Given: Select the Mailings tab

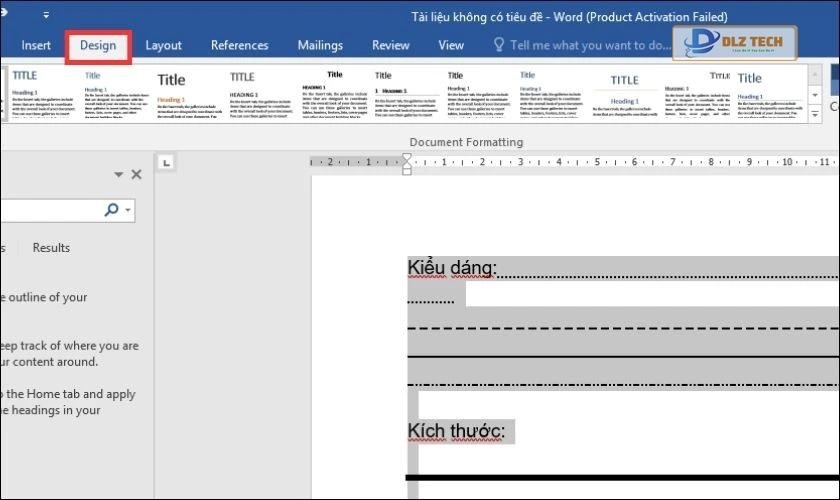Looking at the screenshot, I should point(320,45).
